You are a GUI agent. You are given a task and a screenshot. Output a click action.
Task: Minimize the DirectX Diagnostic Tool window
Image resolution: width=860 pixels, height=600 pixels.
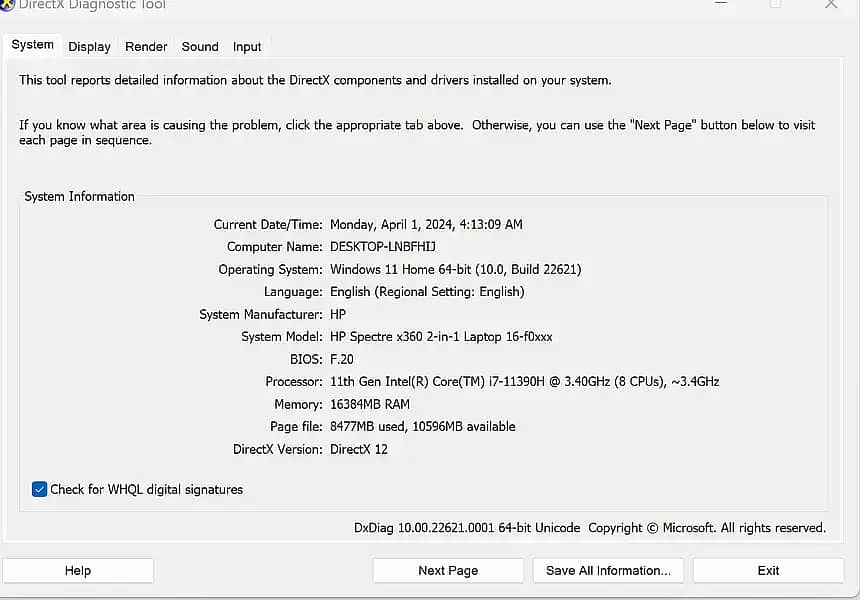click(x=721, y=3)
